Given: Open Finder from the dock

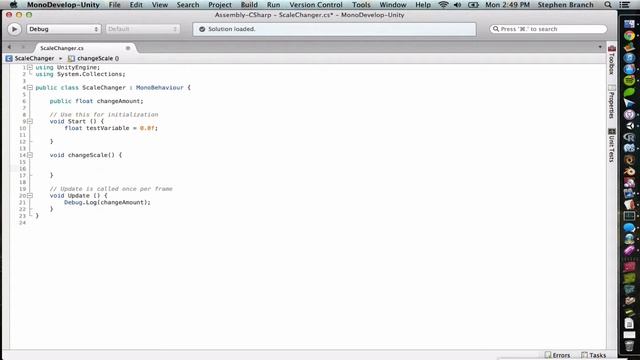Looking at the screenshot, I should 629,24.
